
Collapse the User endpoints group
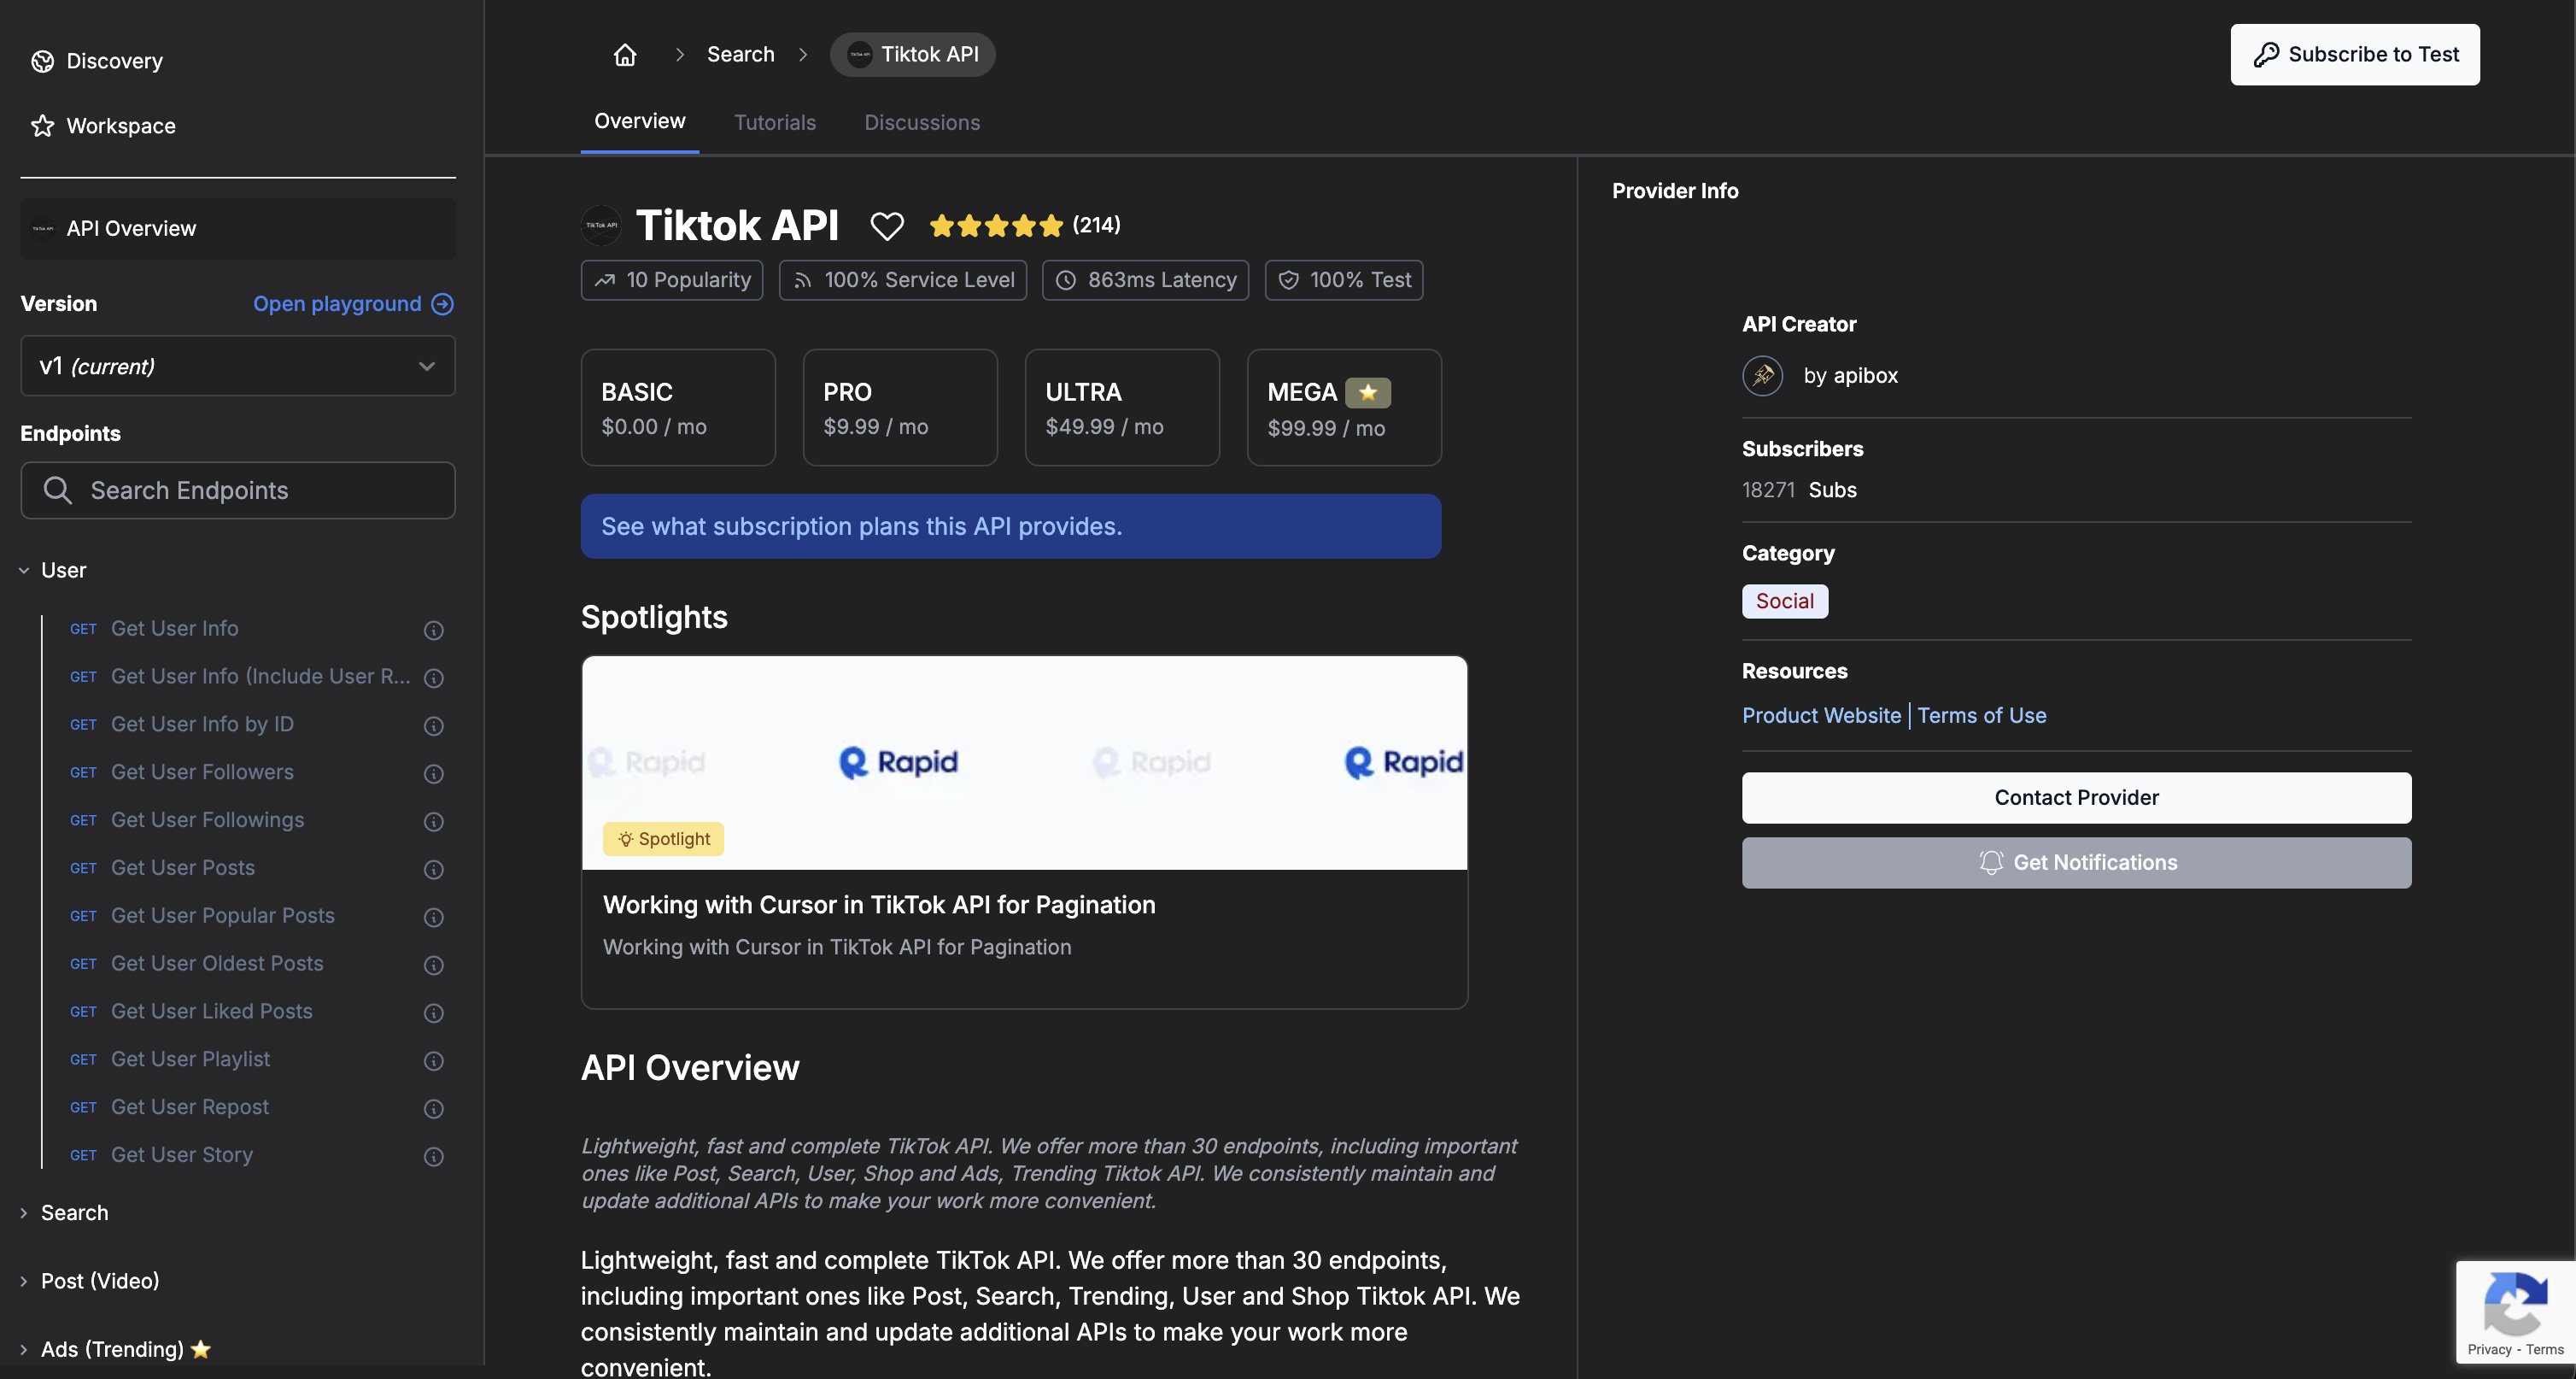pyautogui.click(x=24, y=571)
